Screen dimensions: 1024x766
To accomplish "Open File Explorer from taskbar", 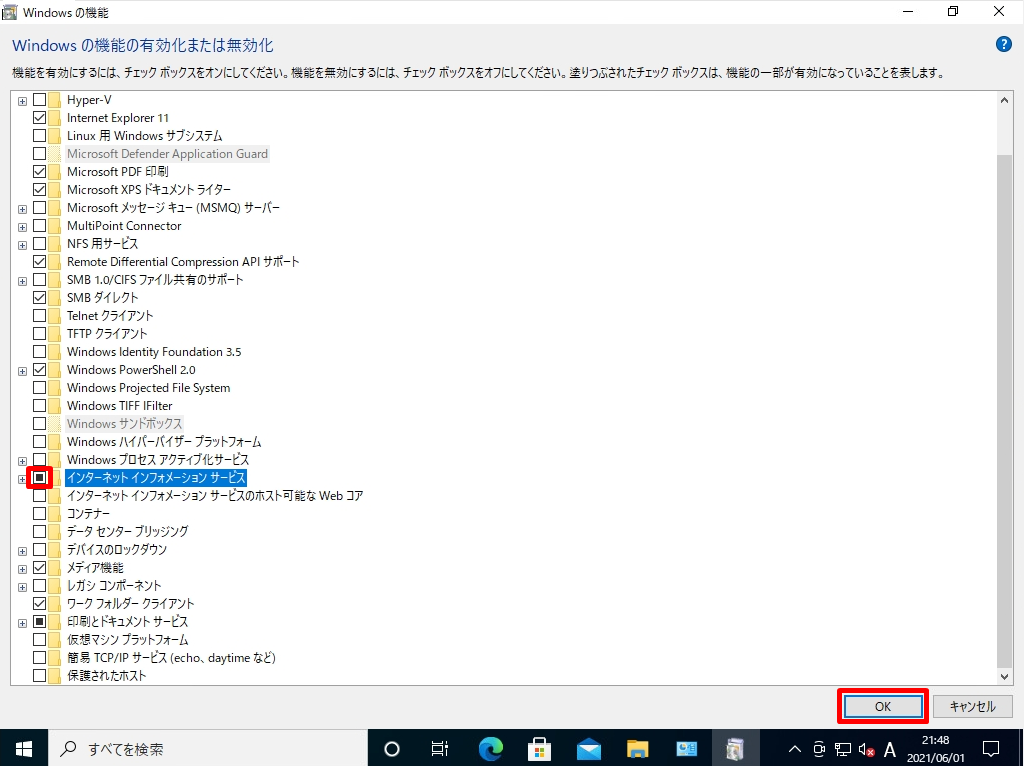I will (x=637, y=748).
